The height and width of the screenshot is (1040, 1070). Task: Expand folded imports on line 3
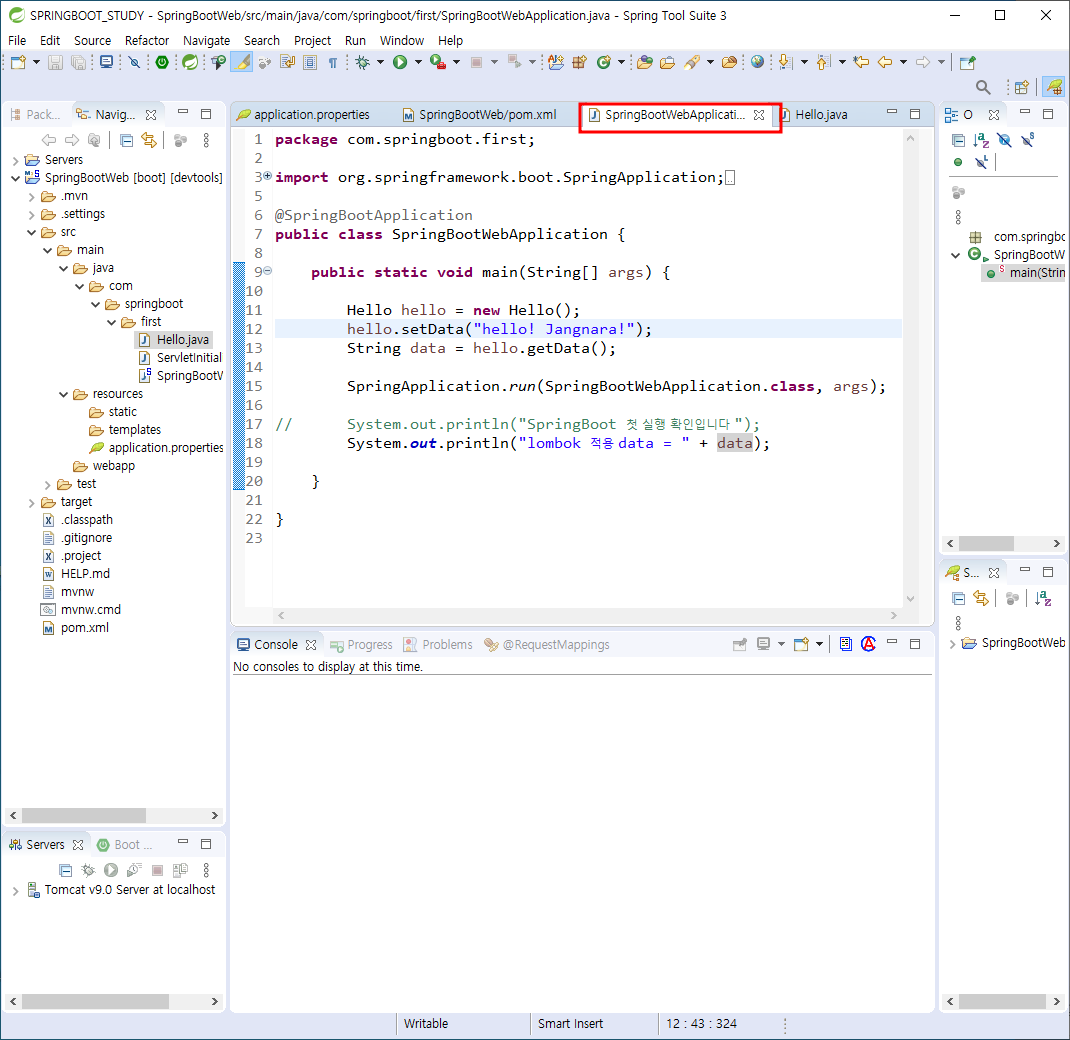pos(268,176)
